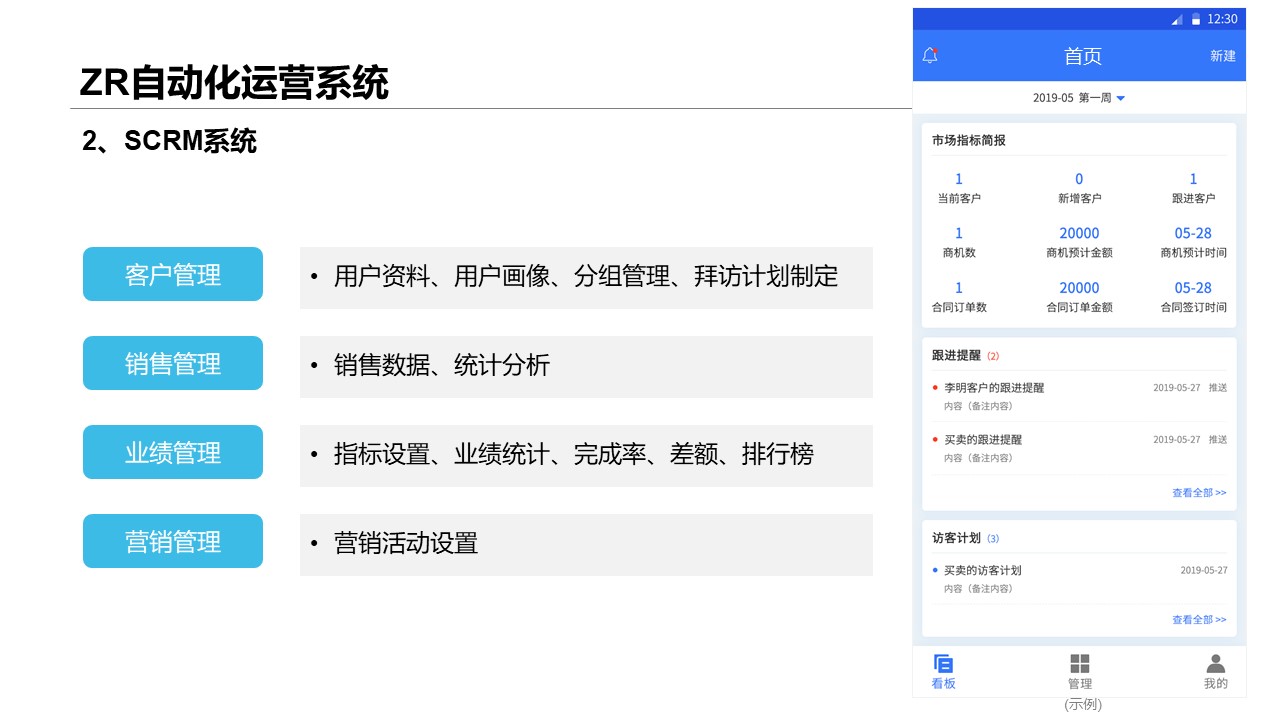Image resolution: width=1280 pixels, height=720 pixels.
Task: Open 买卖的访客计划 visit plan item
Action: click(983, 571)
